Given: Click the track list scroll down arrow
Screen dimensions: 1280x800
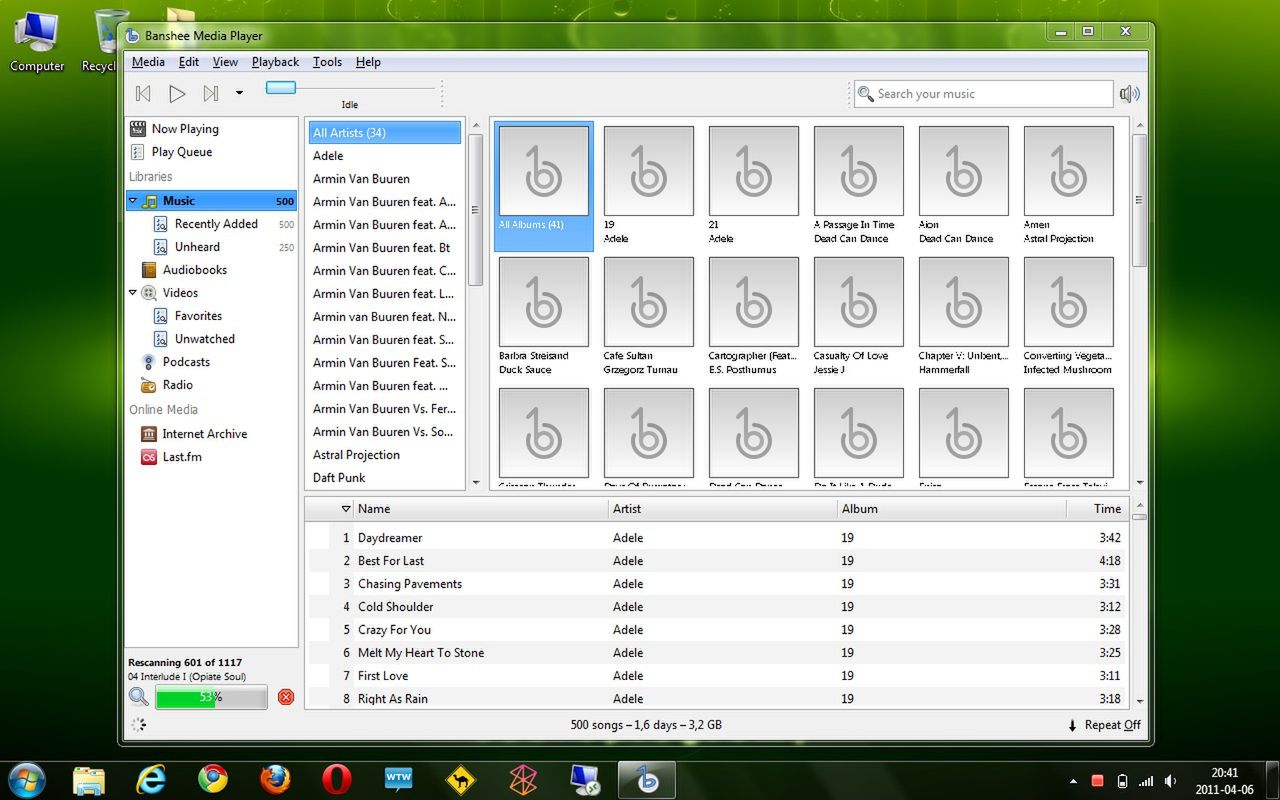Looking at the screenshot, I should pos(1140,702).
